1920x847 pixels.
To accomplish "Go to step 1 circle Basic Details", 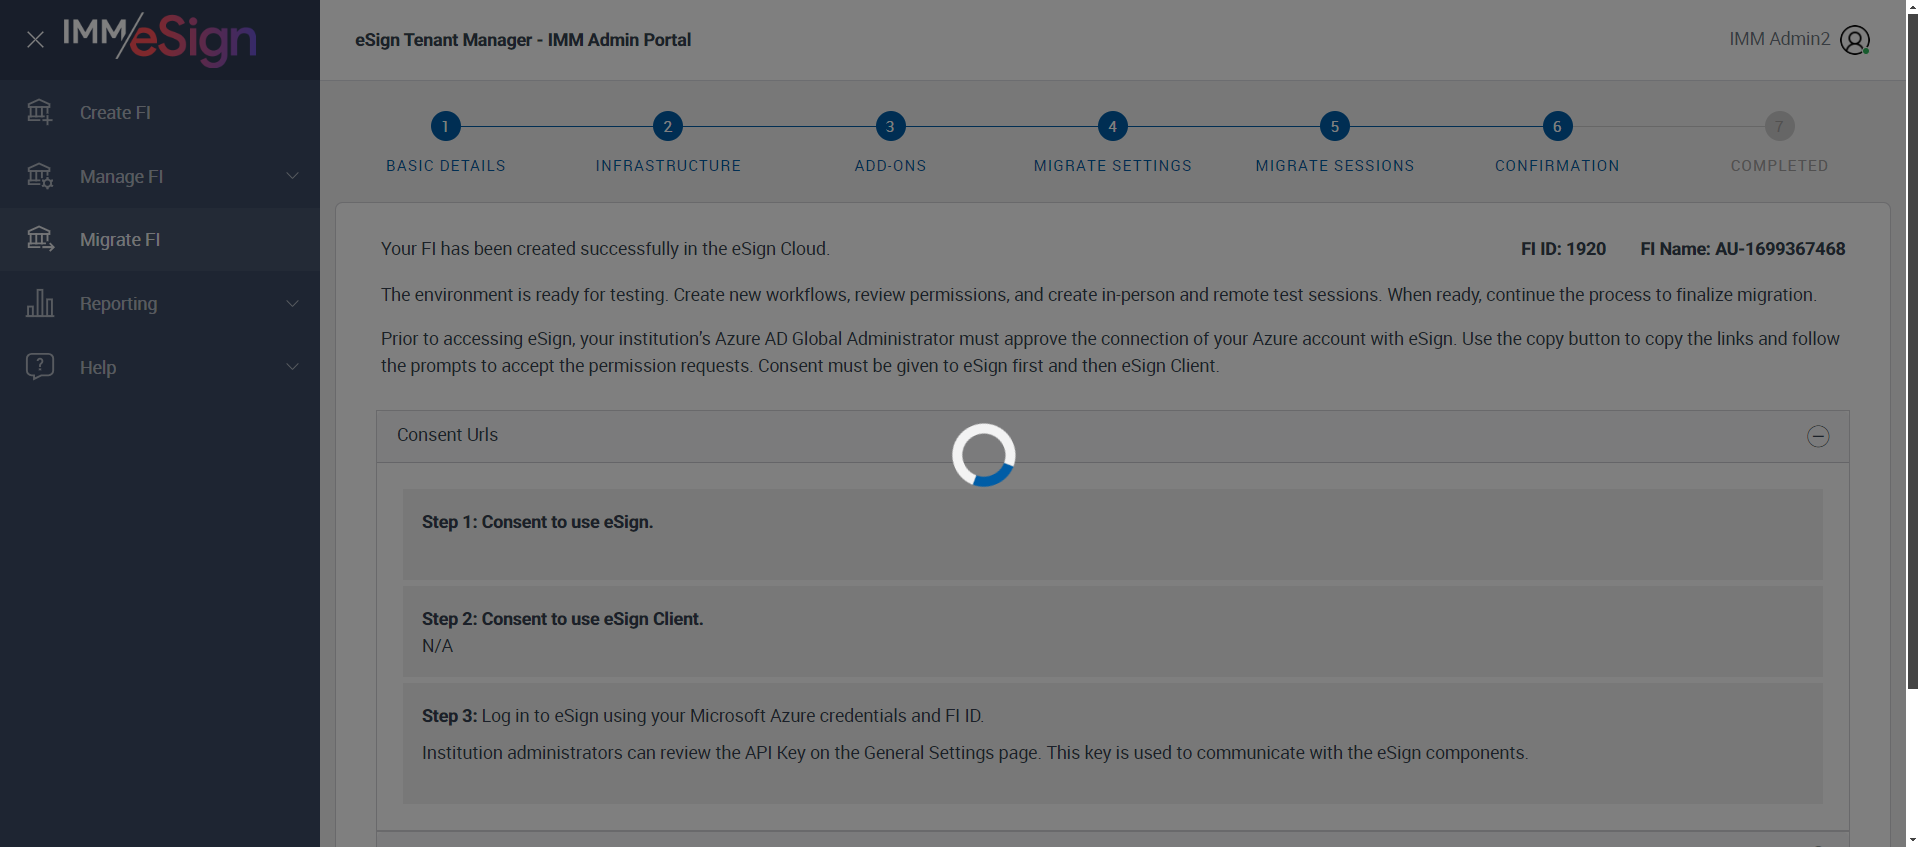I will [446, 126].
